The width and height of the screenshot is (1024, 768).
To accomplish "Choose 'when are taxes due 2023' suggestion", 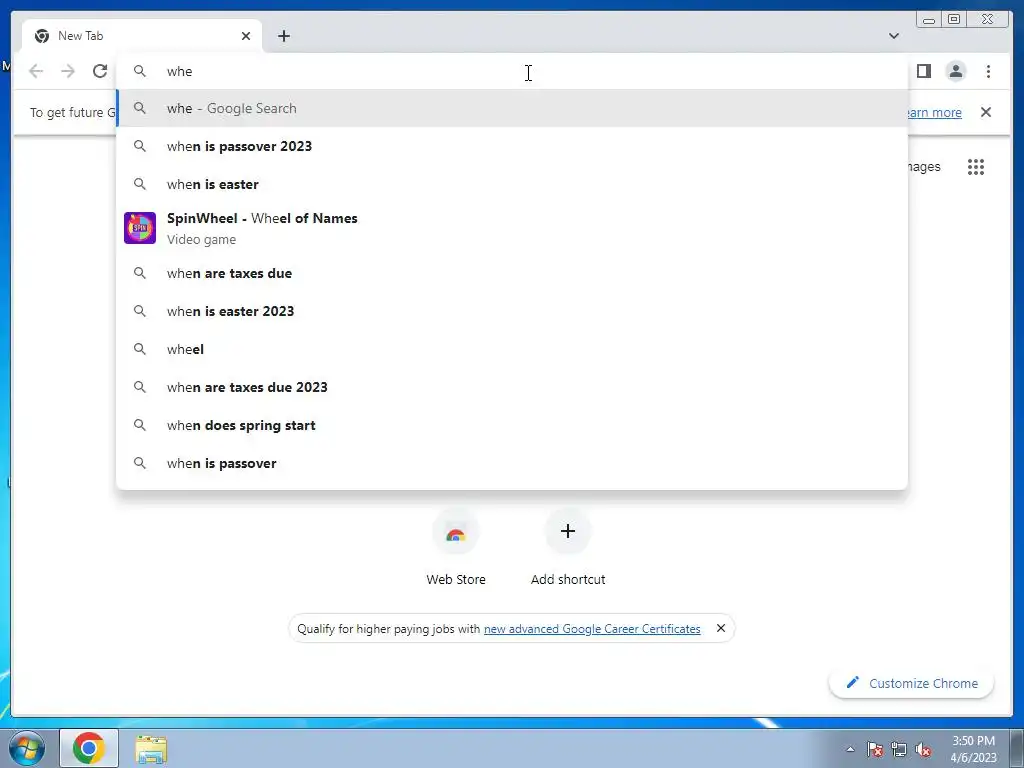I will pyautogui.click(x=512, y=387).
